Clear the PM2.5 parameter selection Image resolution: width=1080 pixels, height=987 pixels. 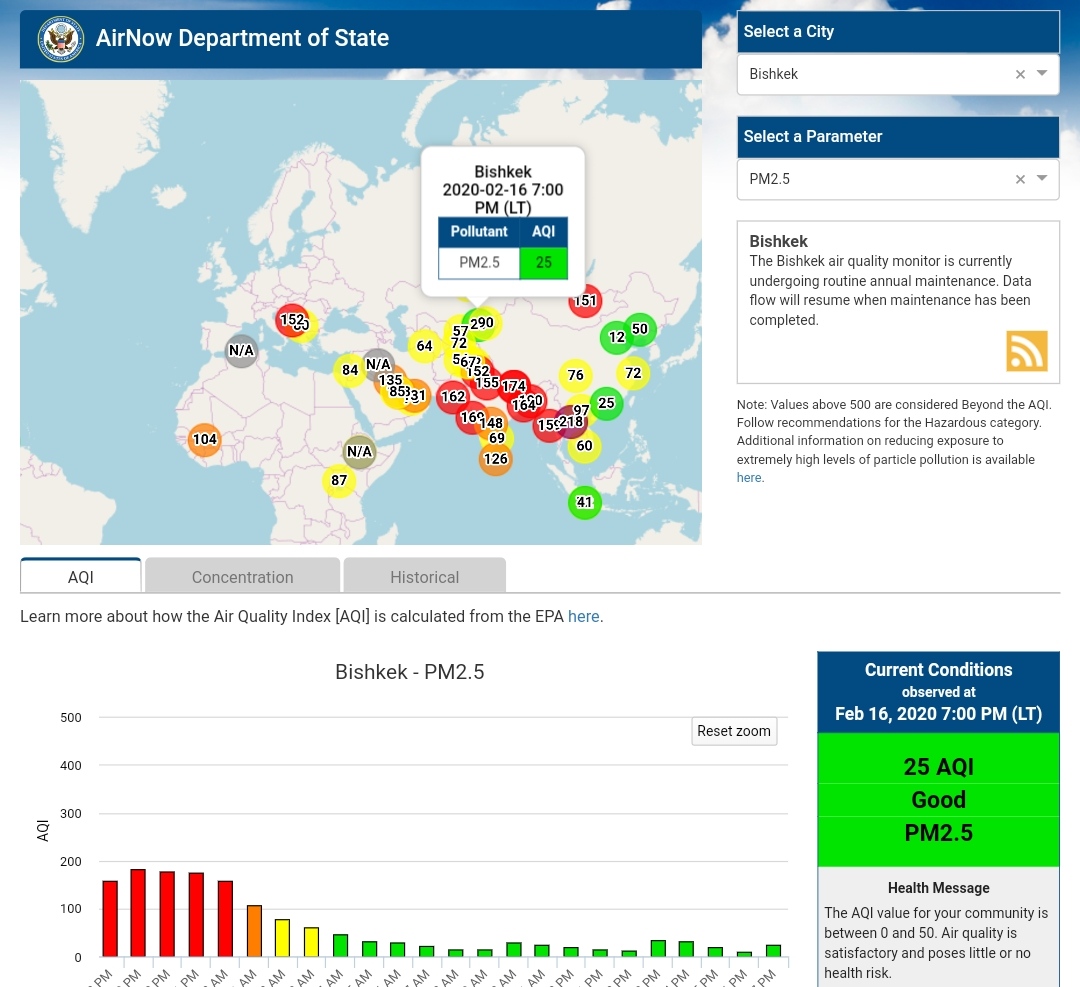click(x=1020, y=179)
